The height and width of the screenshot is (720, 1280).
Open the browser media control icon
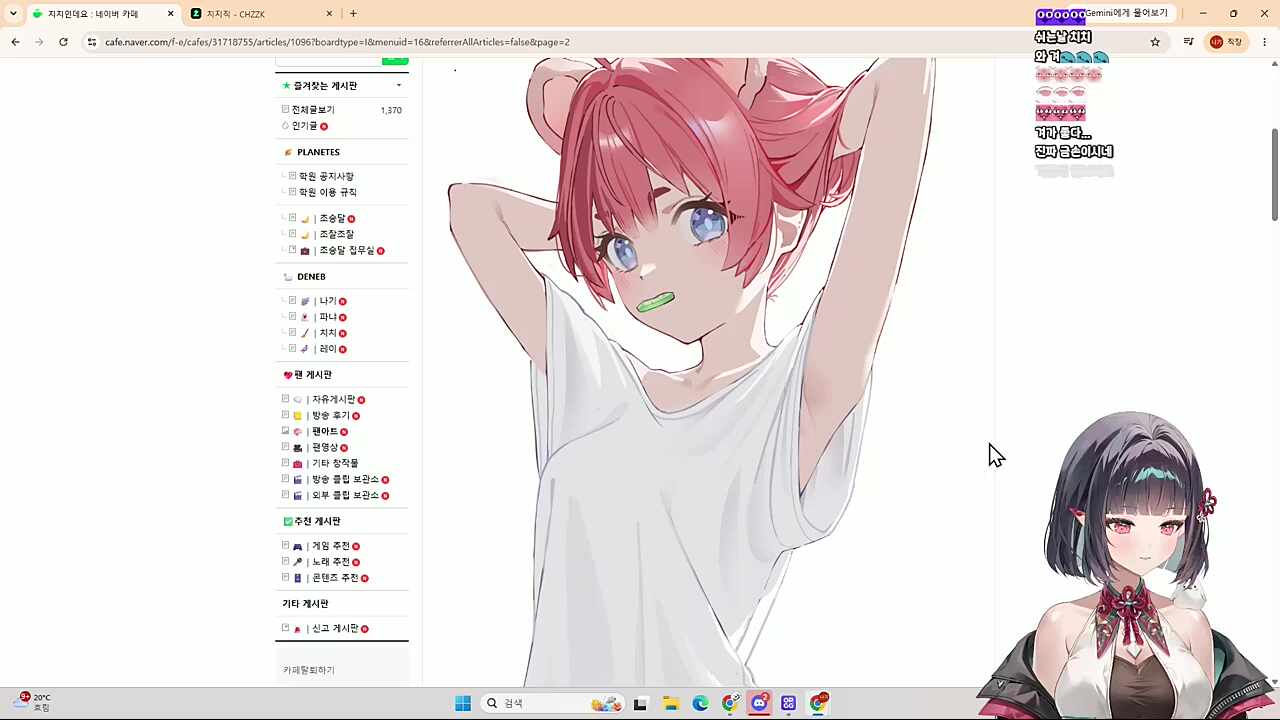(x=1188, y=42)
